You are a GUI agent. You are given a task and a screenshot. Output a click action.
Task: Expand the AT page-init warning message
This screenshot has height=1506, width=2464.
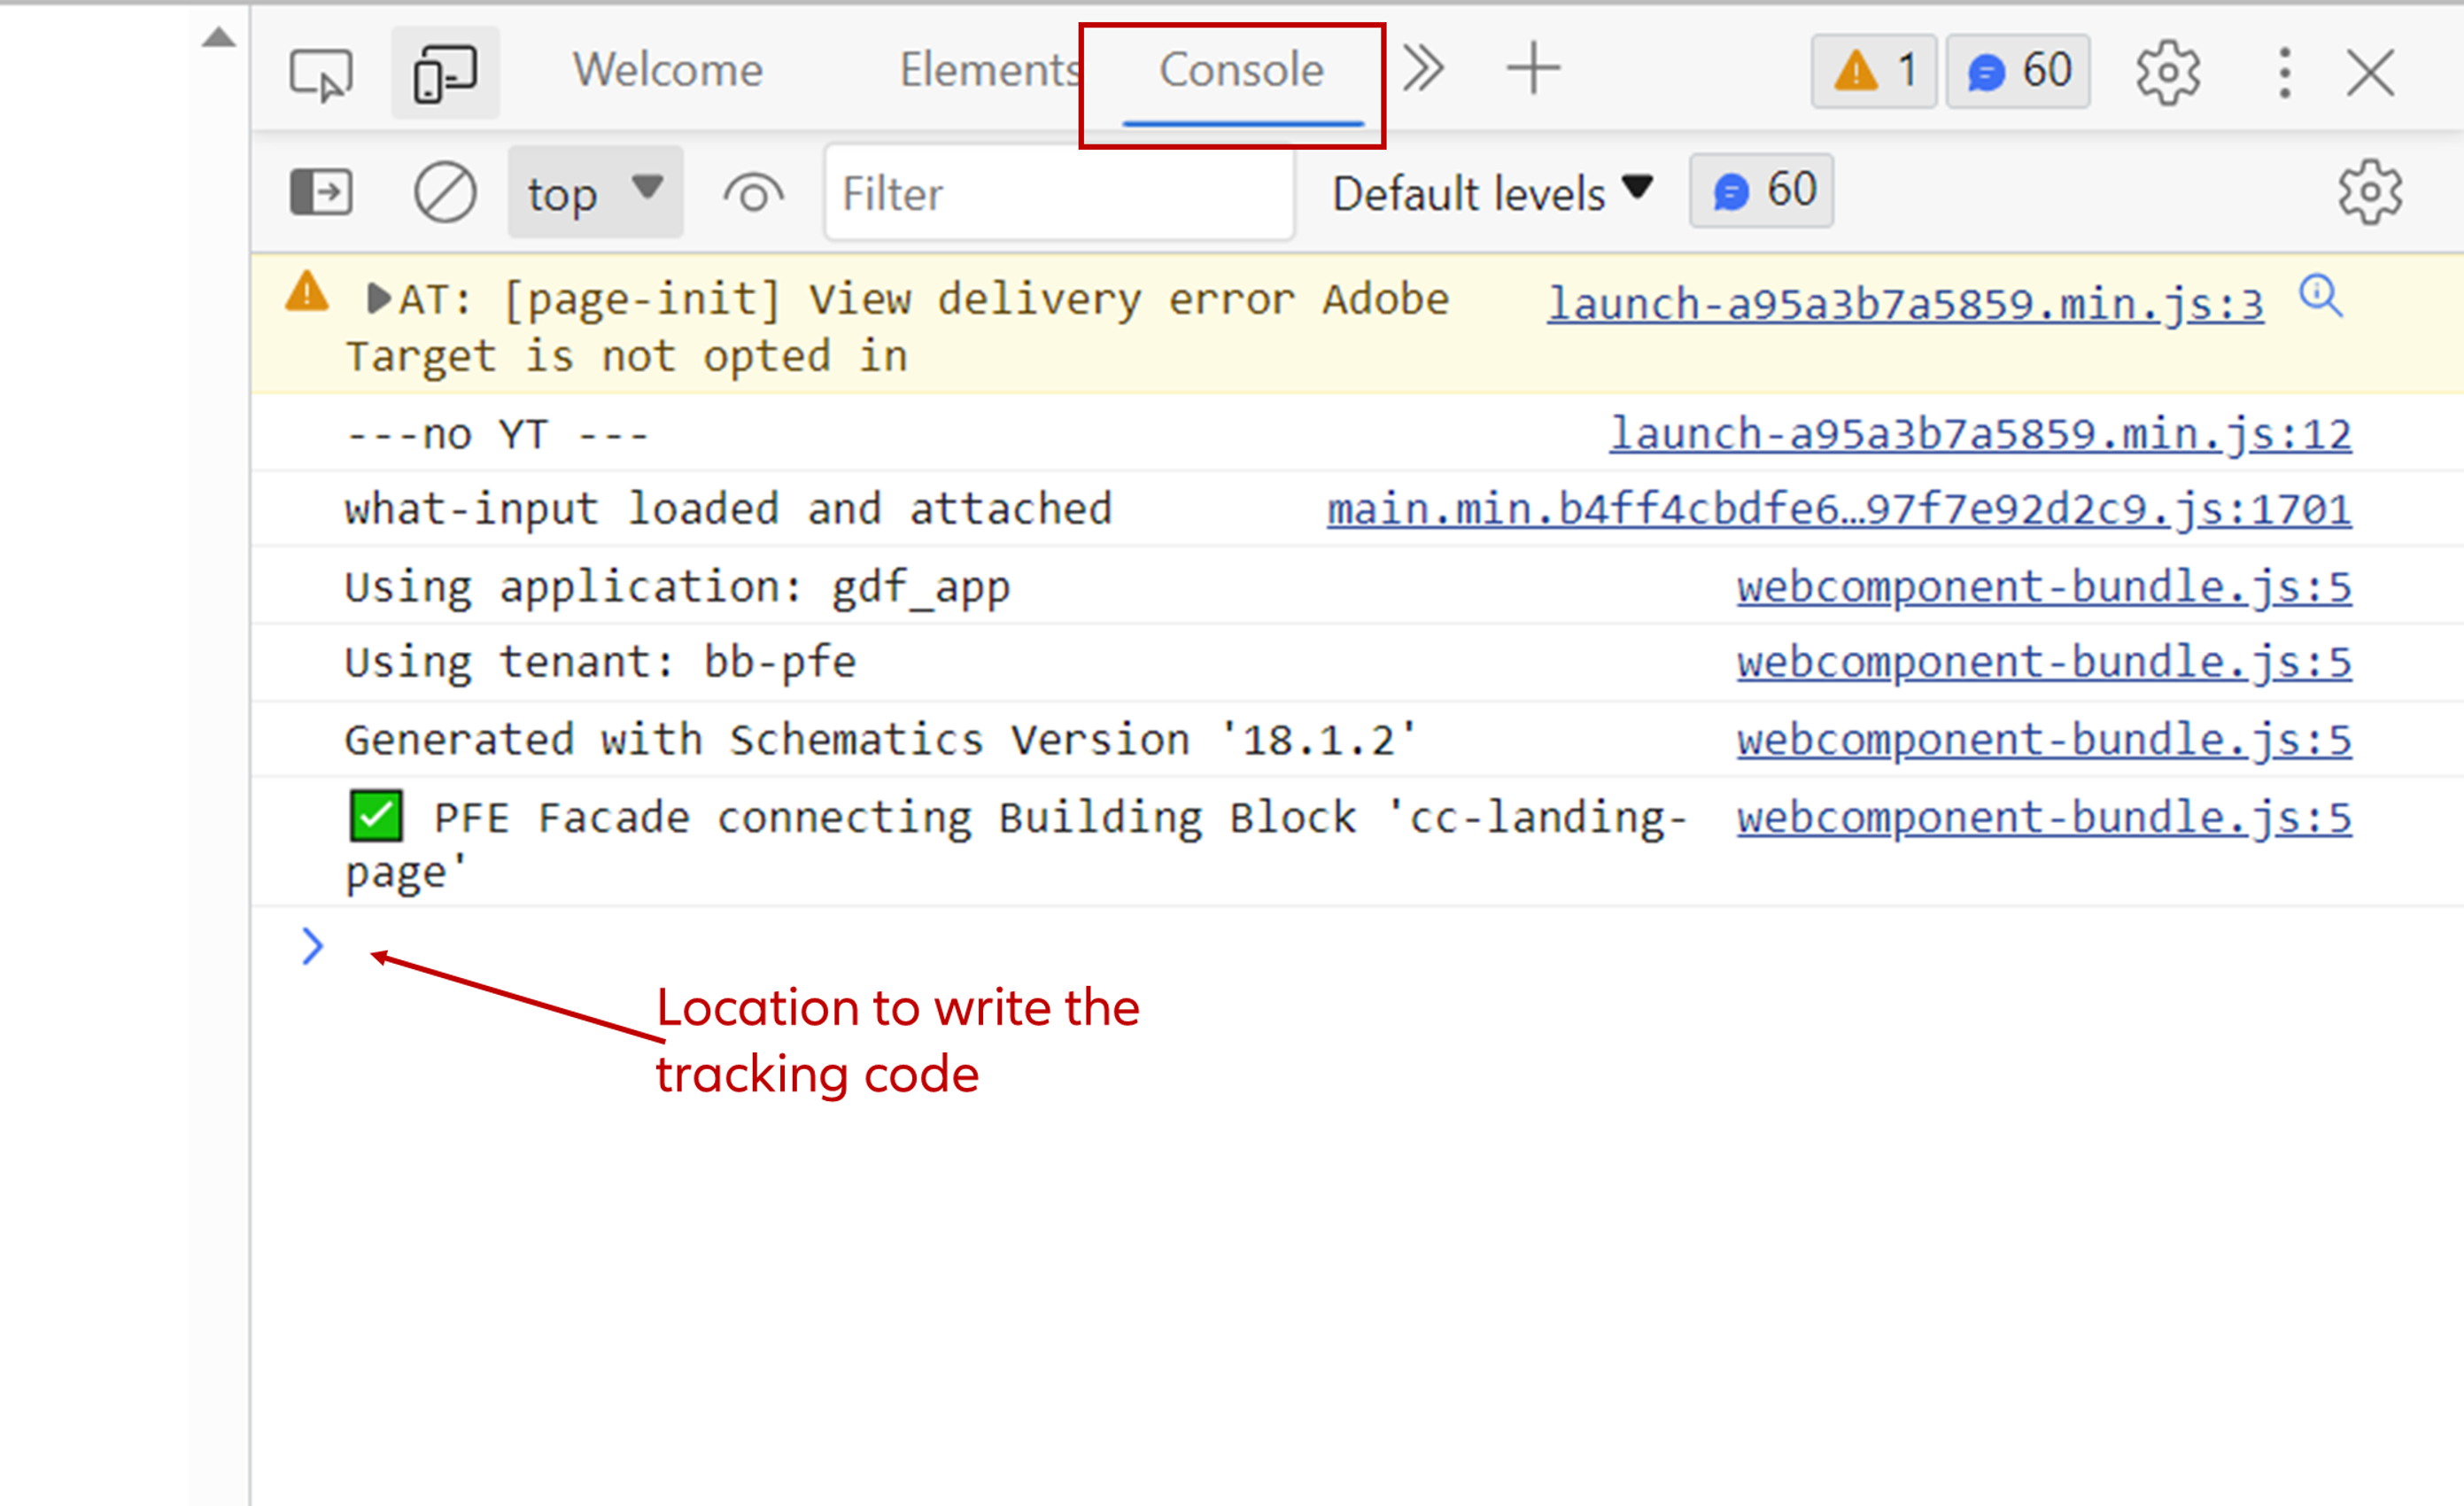(378, 299)
